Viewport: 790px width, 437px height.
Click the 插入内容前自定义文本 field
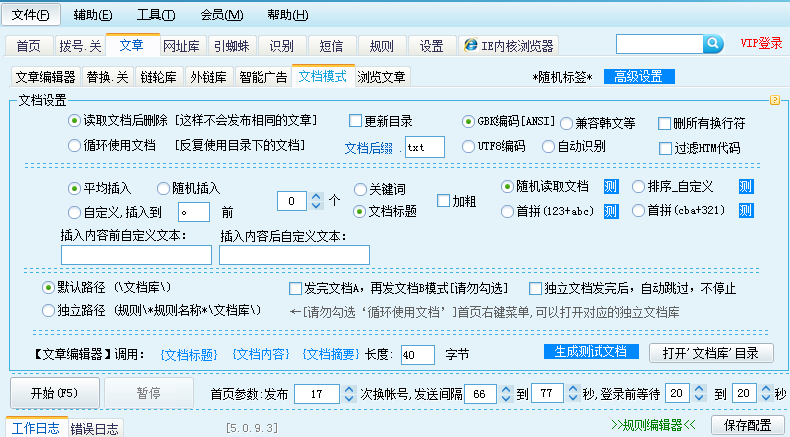[x=136, y=255]
